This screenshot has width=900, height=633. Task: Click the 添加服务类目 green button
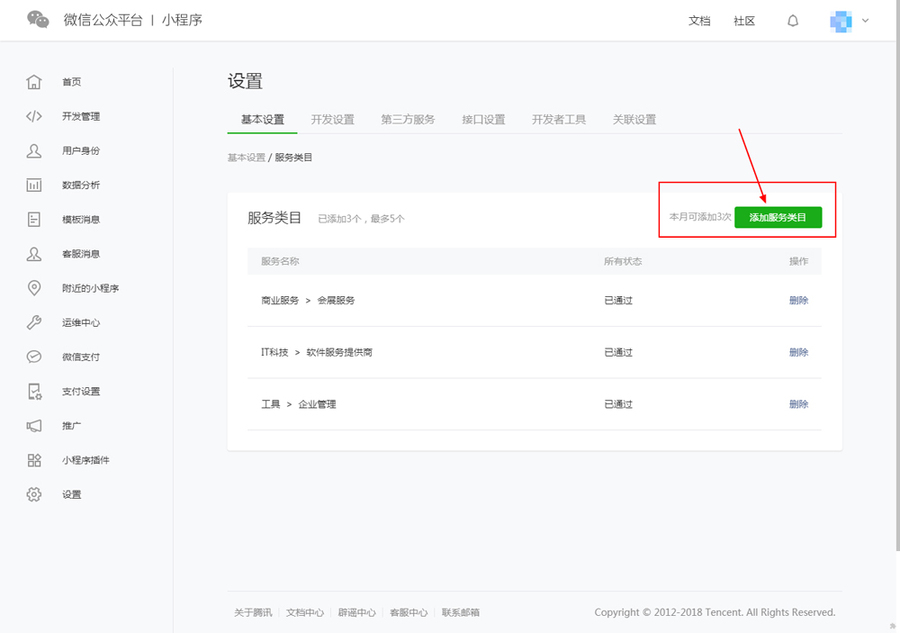pyautogui.click(x=778, y=218)
